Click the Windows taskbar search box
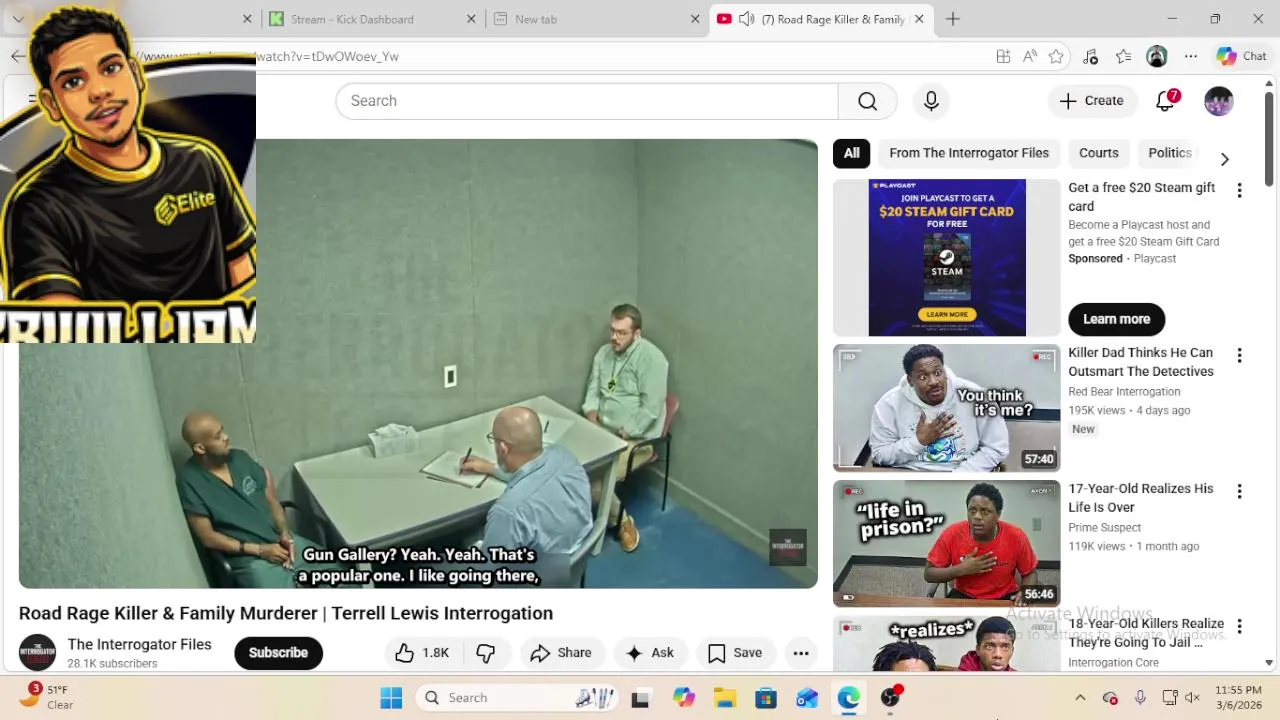Screen dimensions: 1280x720 point(517,698)
